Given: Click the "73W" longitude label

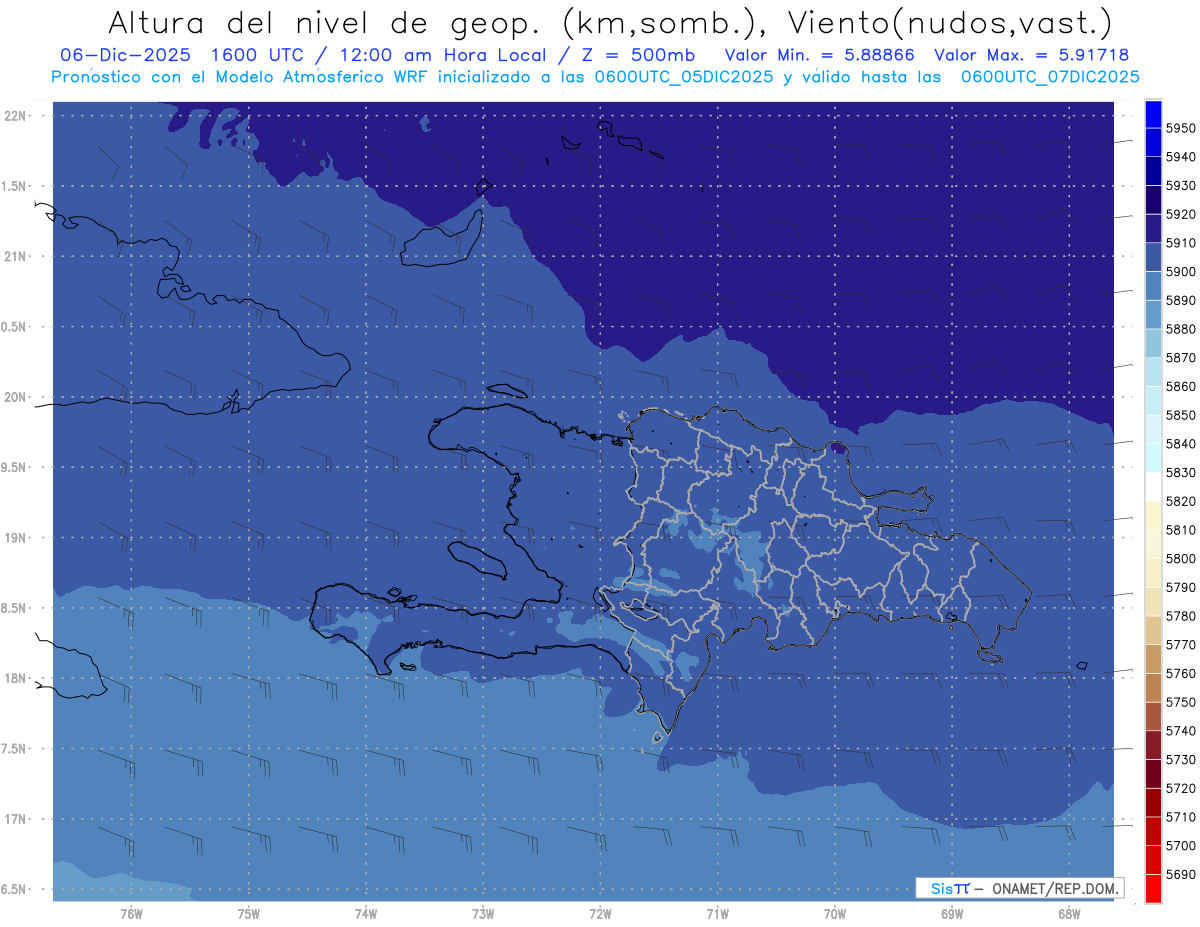Looking at the screenshot, I should 483,914.
